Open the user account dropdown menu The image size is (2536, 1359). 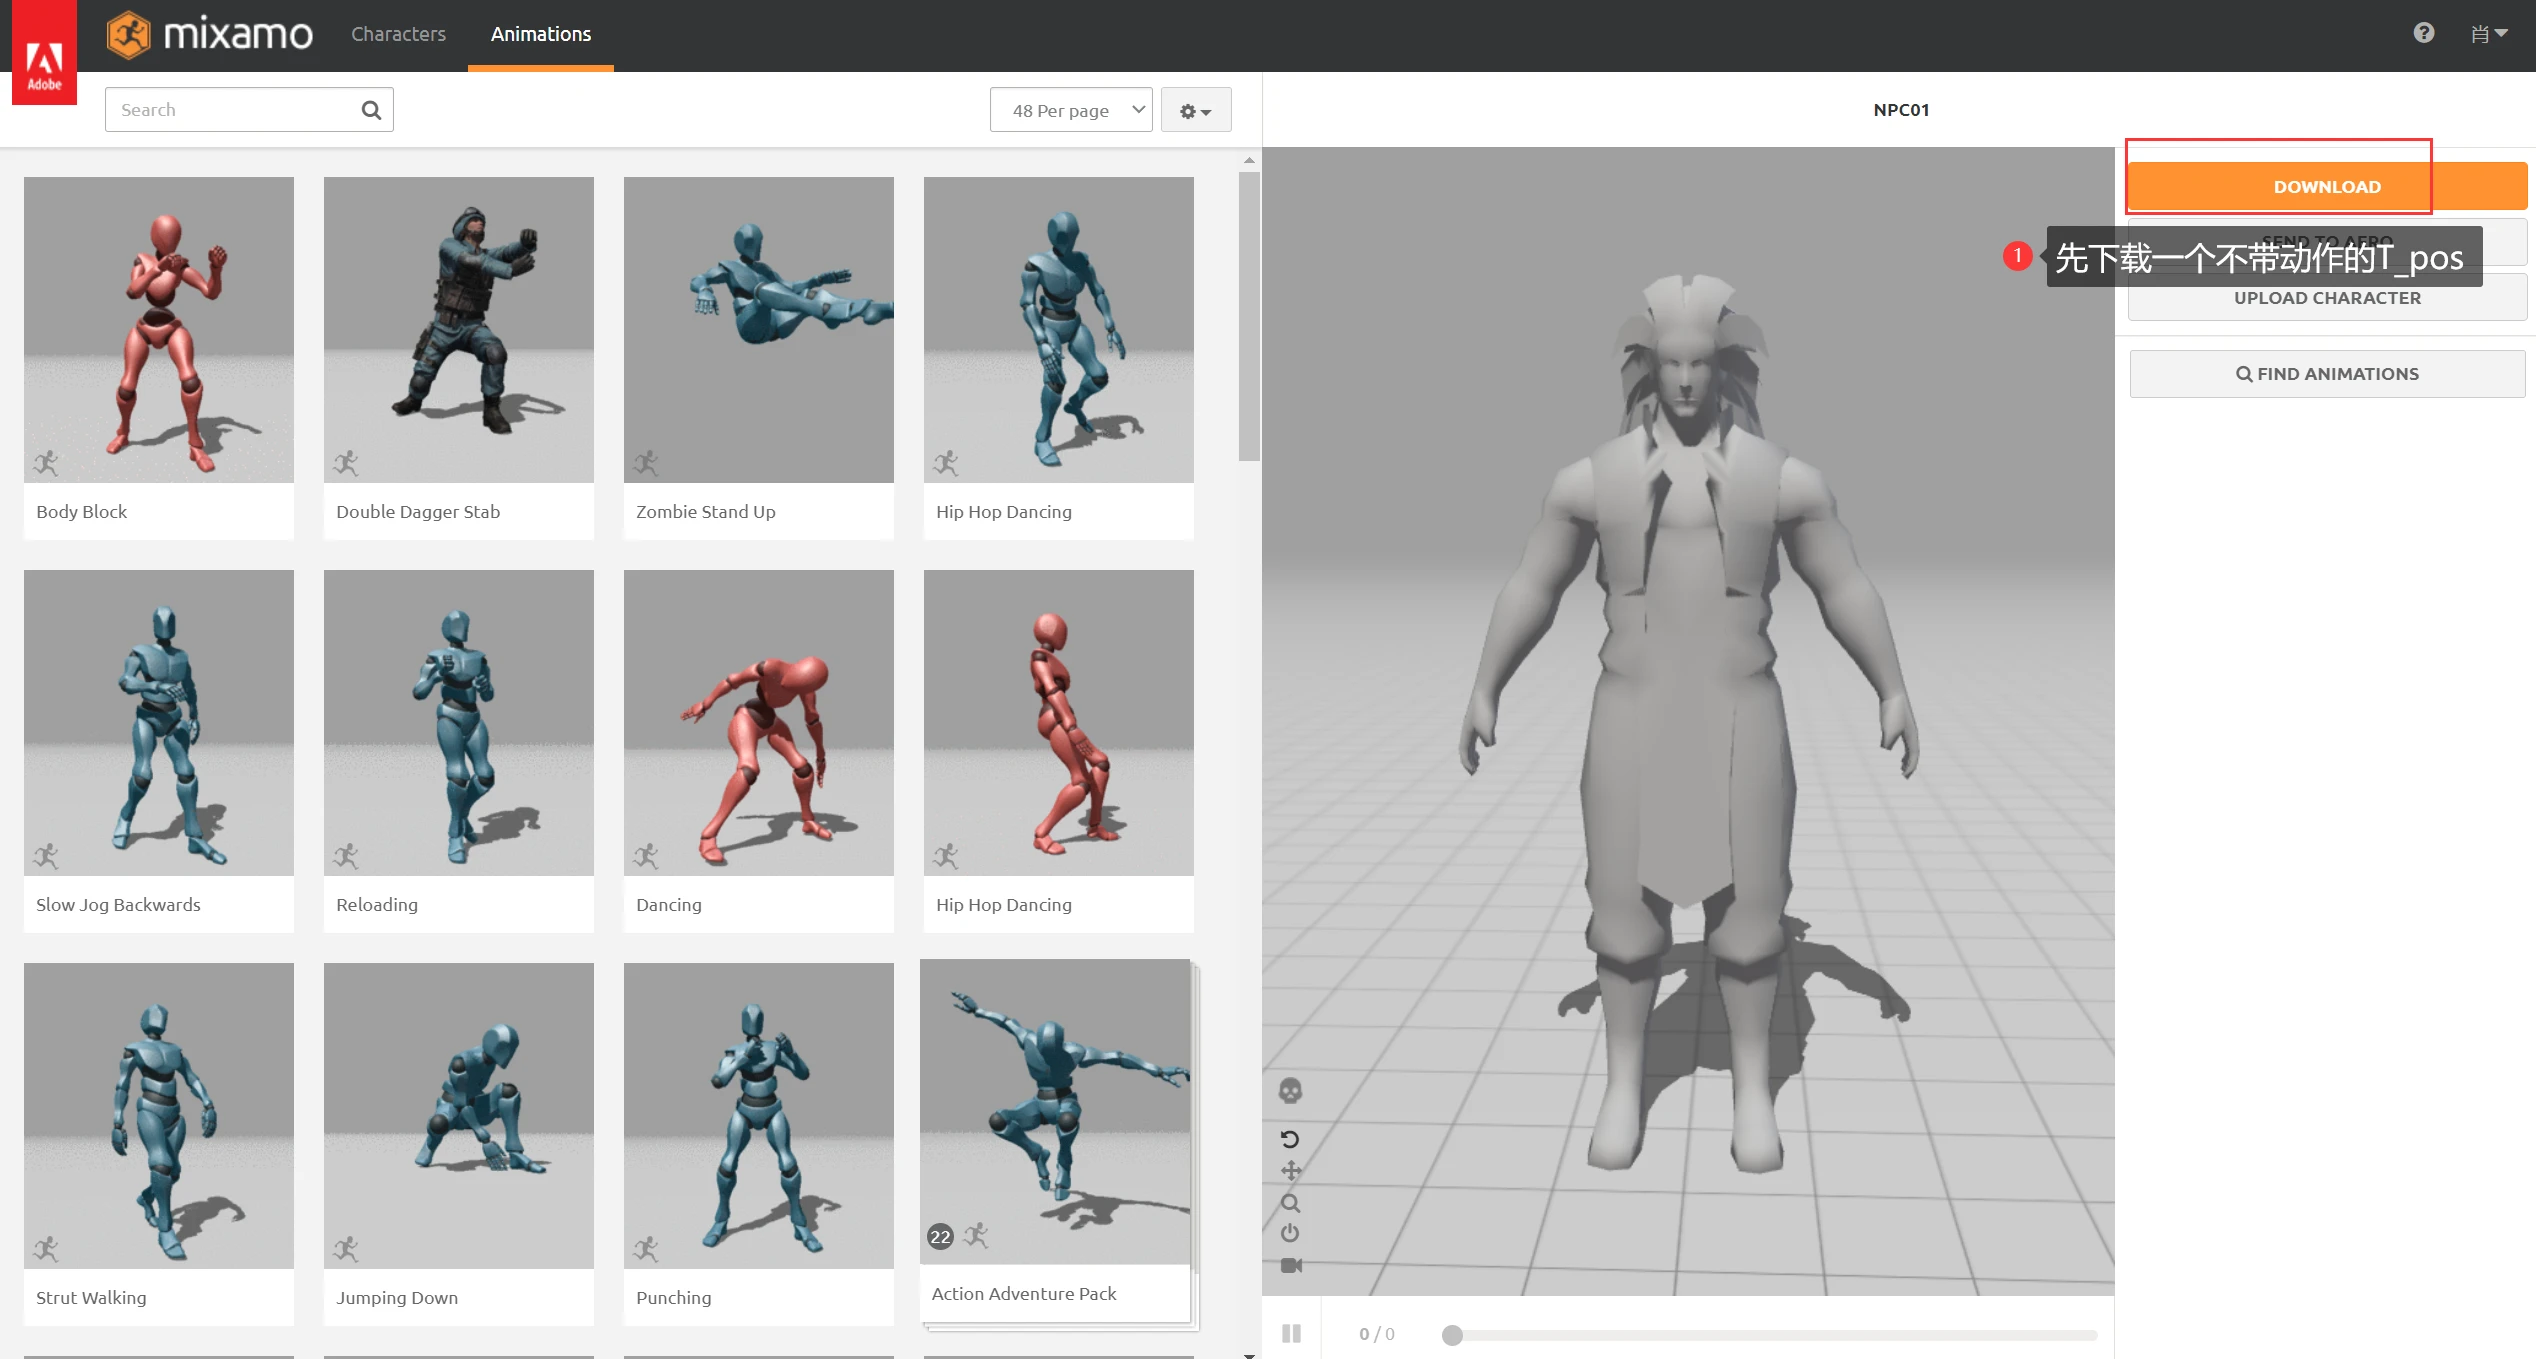pyautogui.click(x=2488, y=34)
